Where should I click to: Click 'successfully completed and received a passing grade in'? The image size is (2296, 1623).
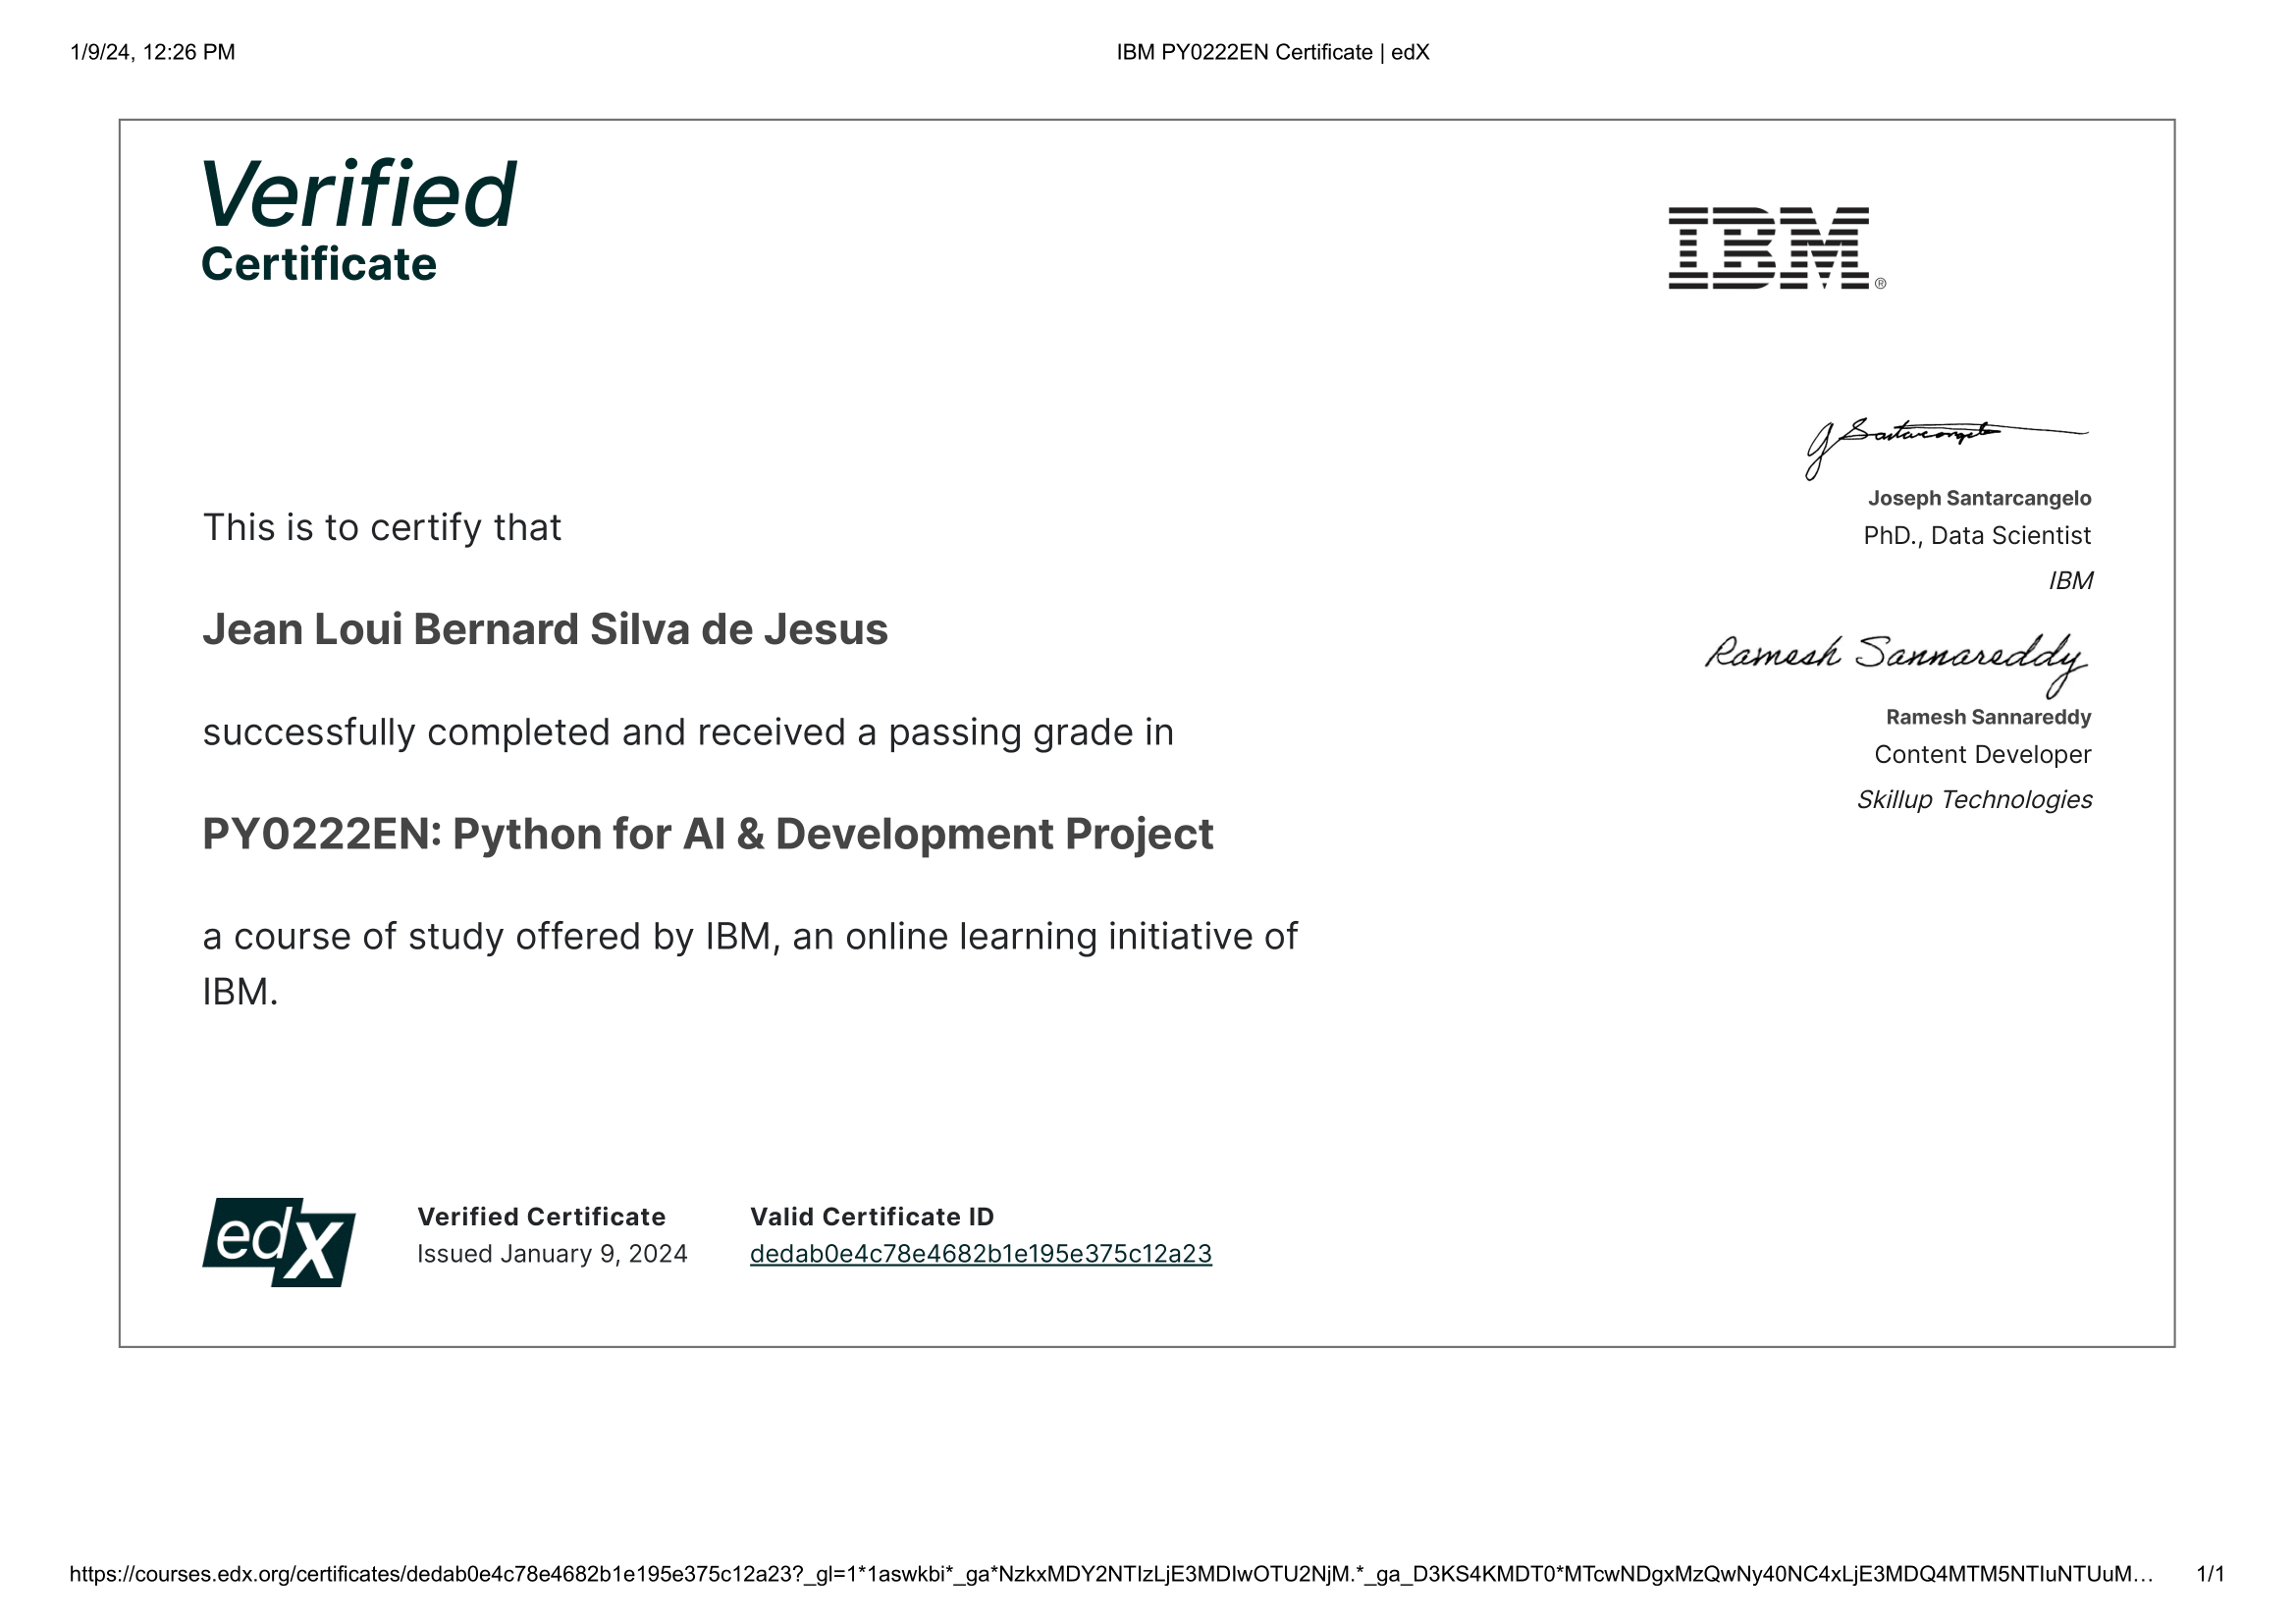(x=688, y=732)
